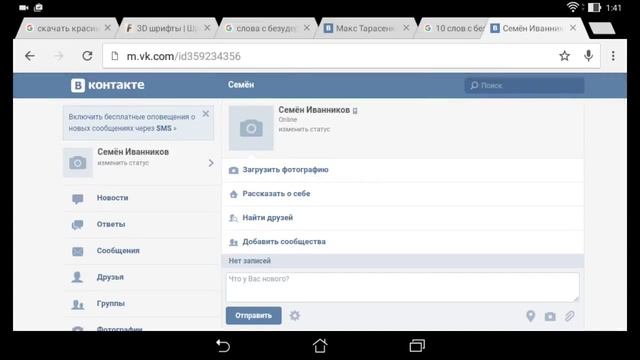Viewport: 640px width, 360px height.
Task: Click the large profile photo placeholder
Action: coord(251,128)
